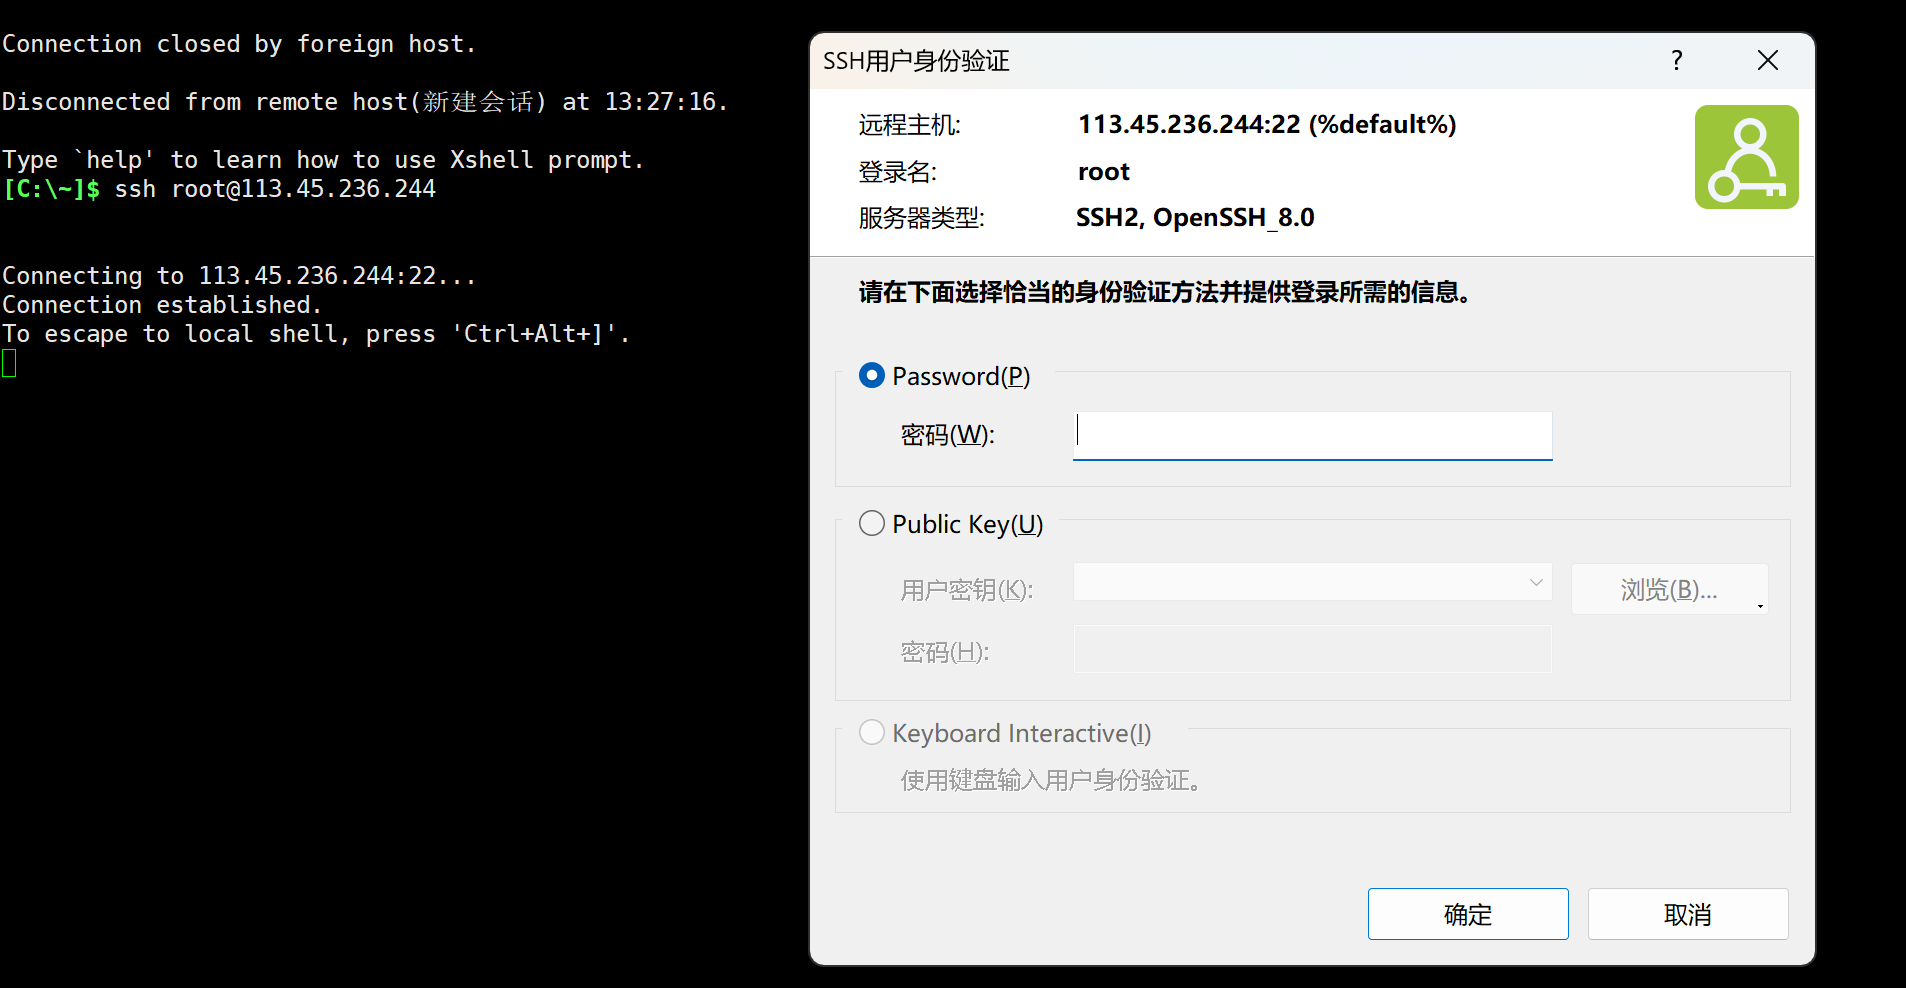
Task: Click the 'Connection established.' terminal line
Action: (162, 305)
